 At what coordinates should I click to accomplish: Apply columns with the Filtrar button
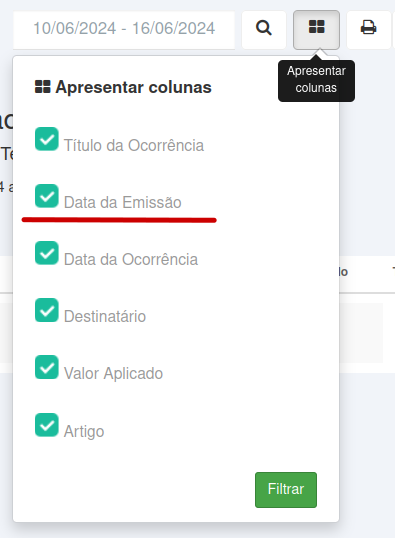[286, 490]
